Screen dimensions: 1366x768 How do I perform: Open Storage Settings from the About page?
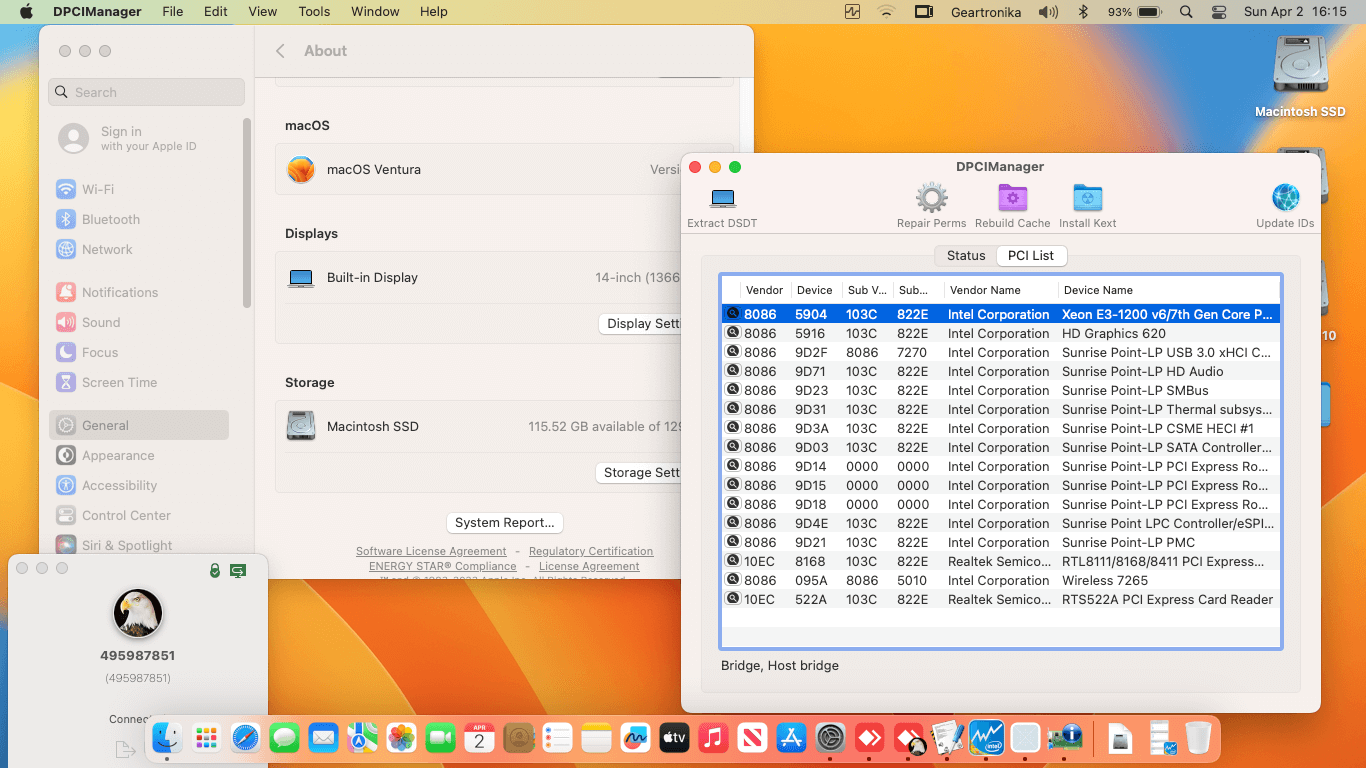pos(640,472)
